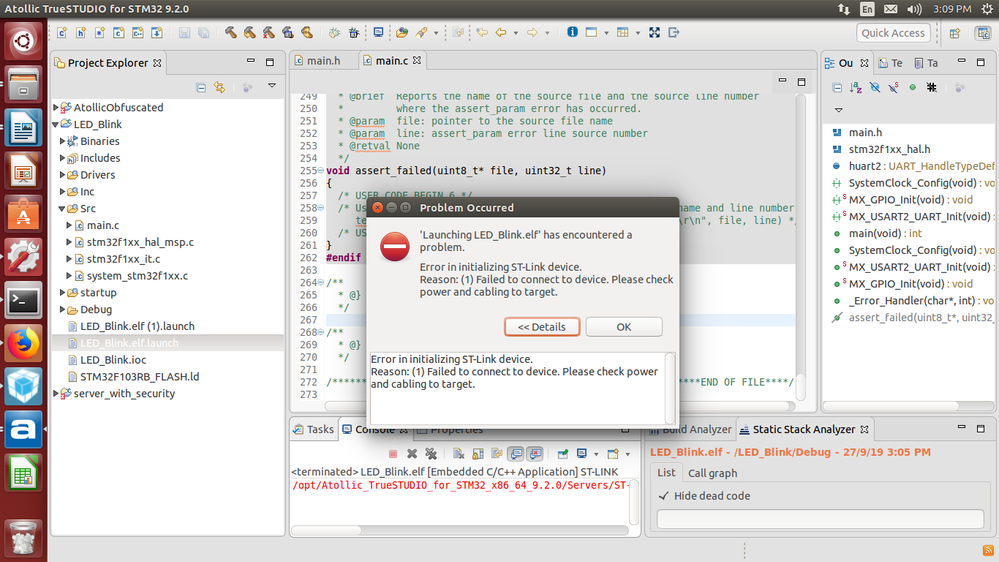Open Firefox from Ubuntu dock
This screenshot has width=999, height=562.
click(x=23, y=344)
